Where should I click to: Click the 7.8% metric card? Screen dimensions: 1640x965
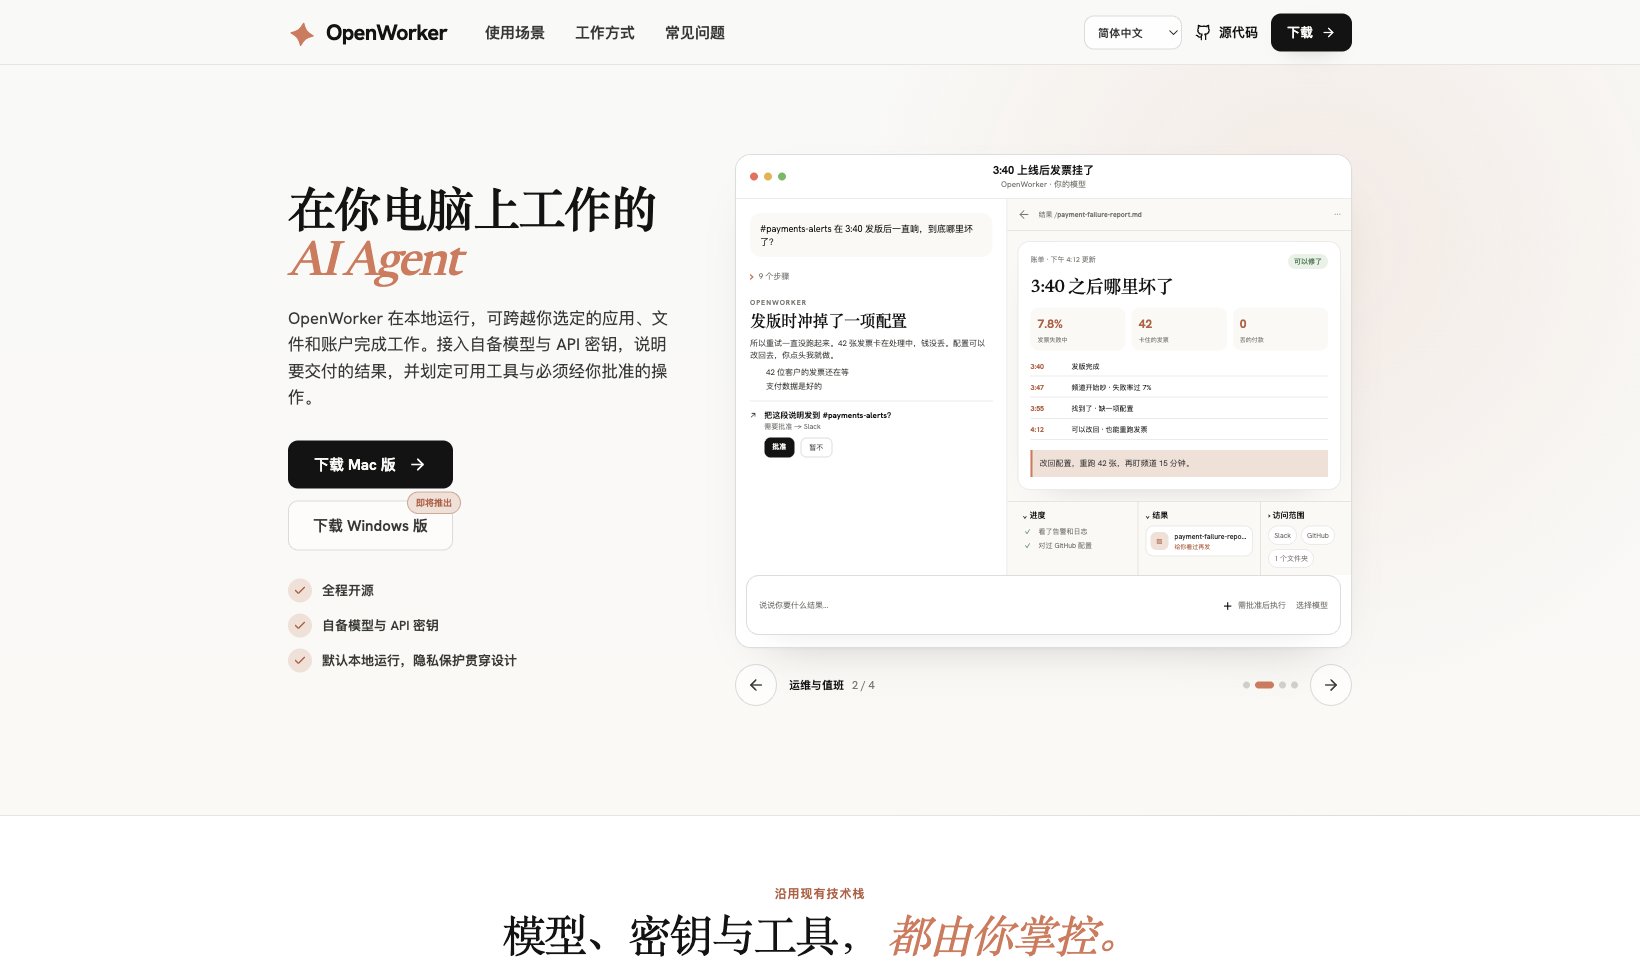coord(1078,329)
